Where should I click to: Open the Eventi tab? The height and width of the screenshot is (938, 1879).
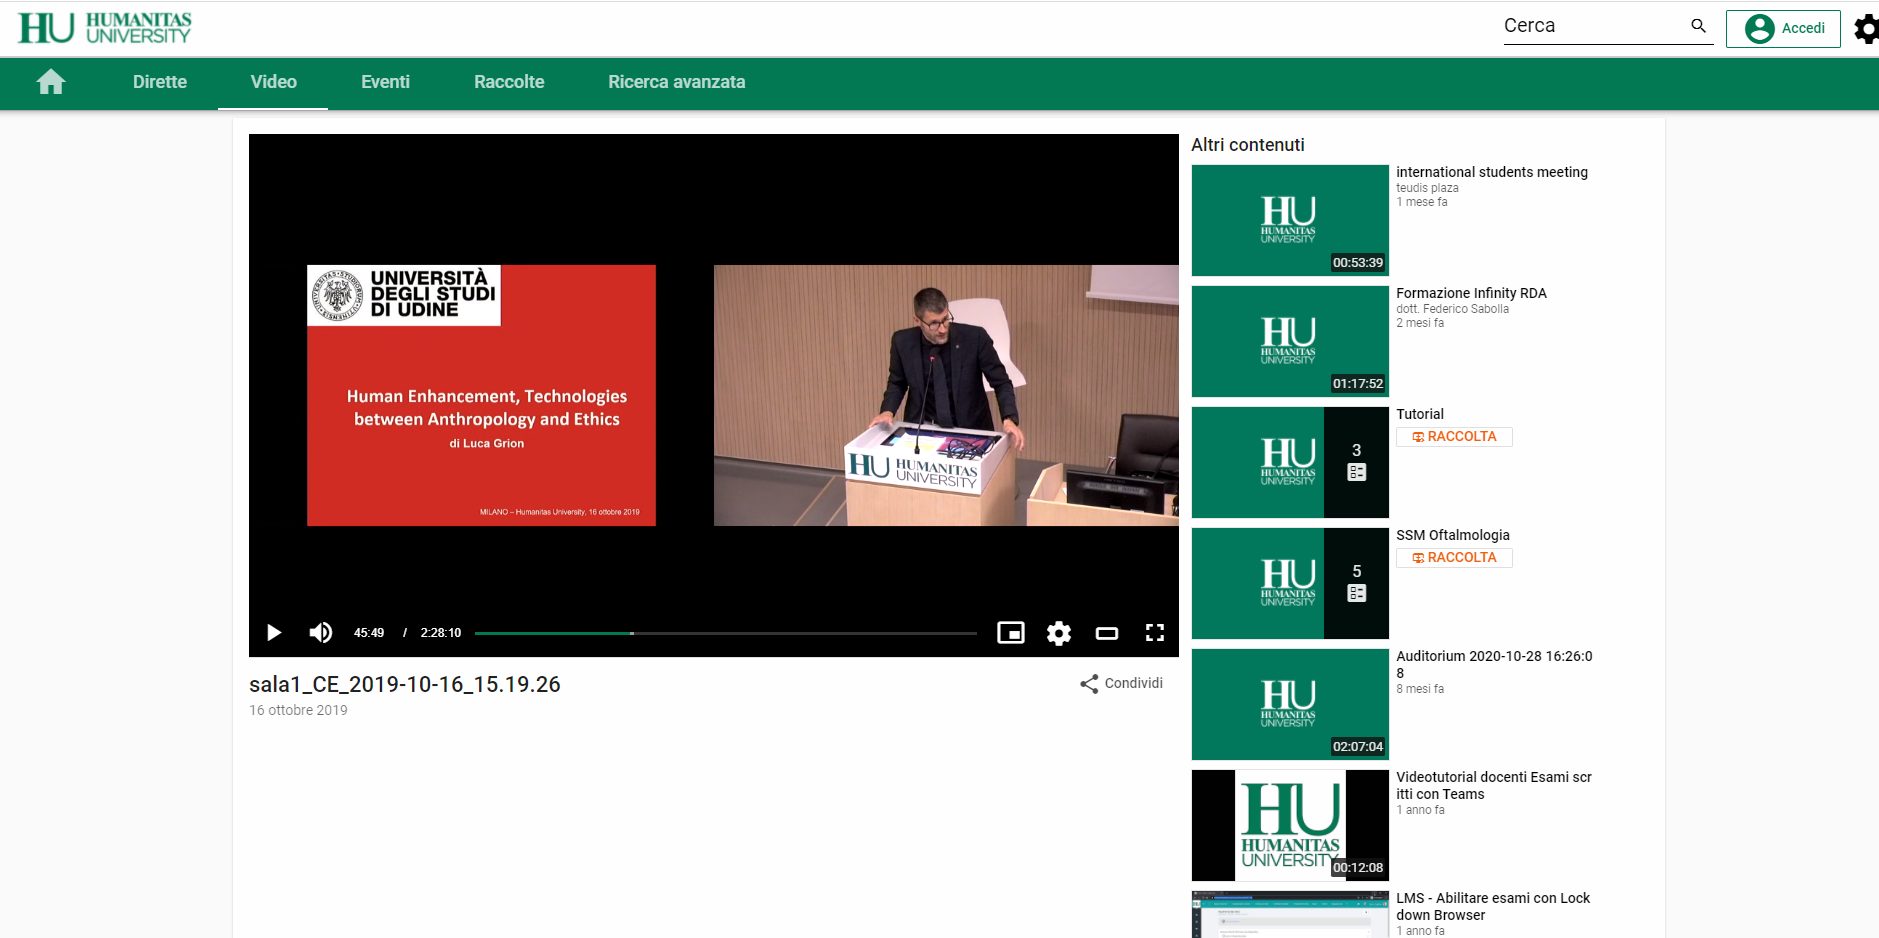(385, 82)
